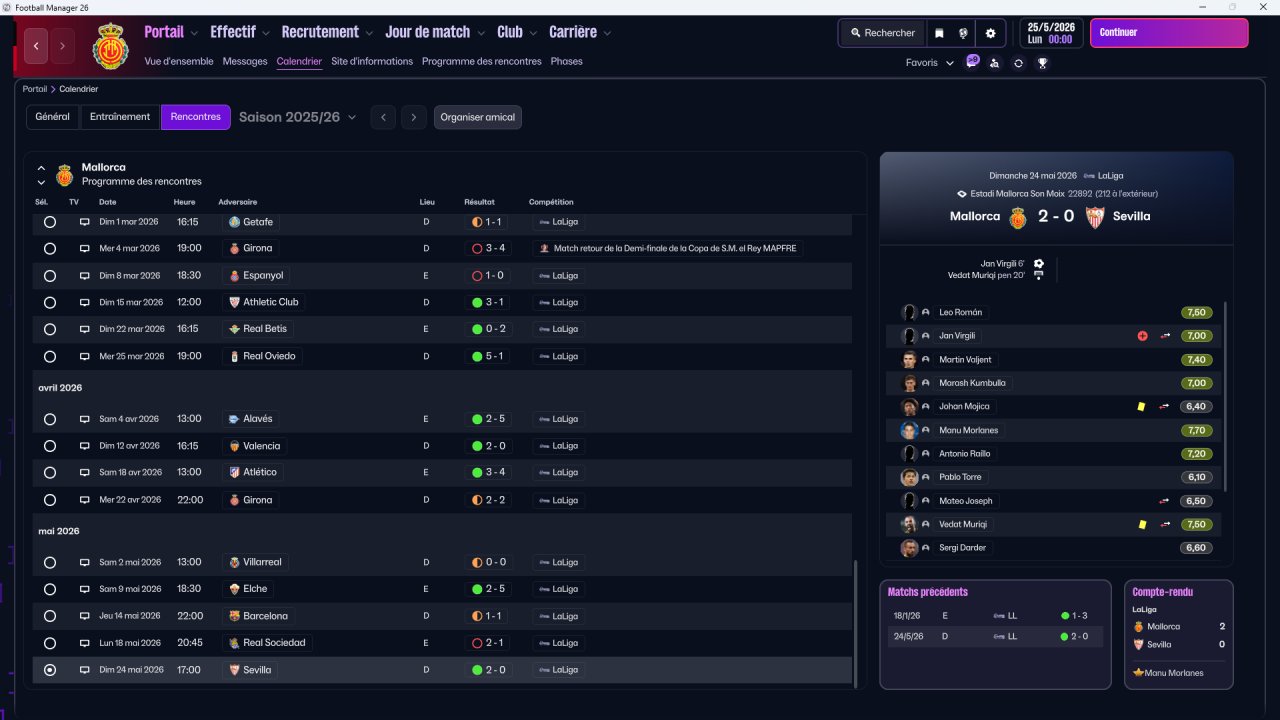
Task: Click Pablo Torre player portrait
Action: point(909,477)
